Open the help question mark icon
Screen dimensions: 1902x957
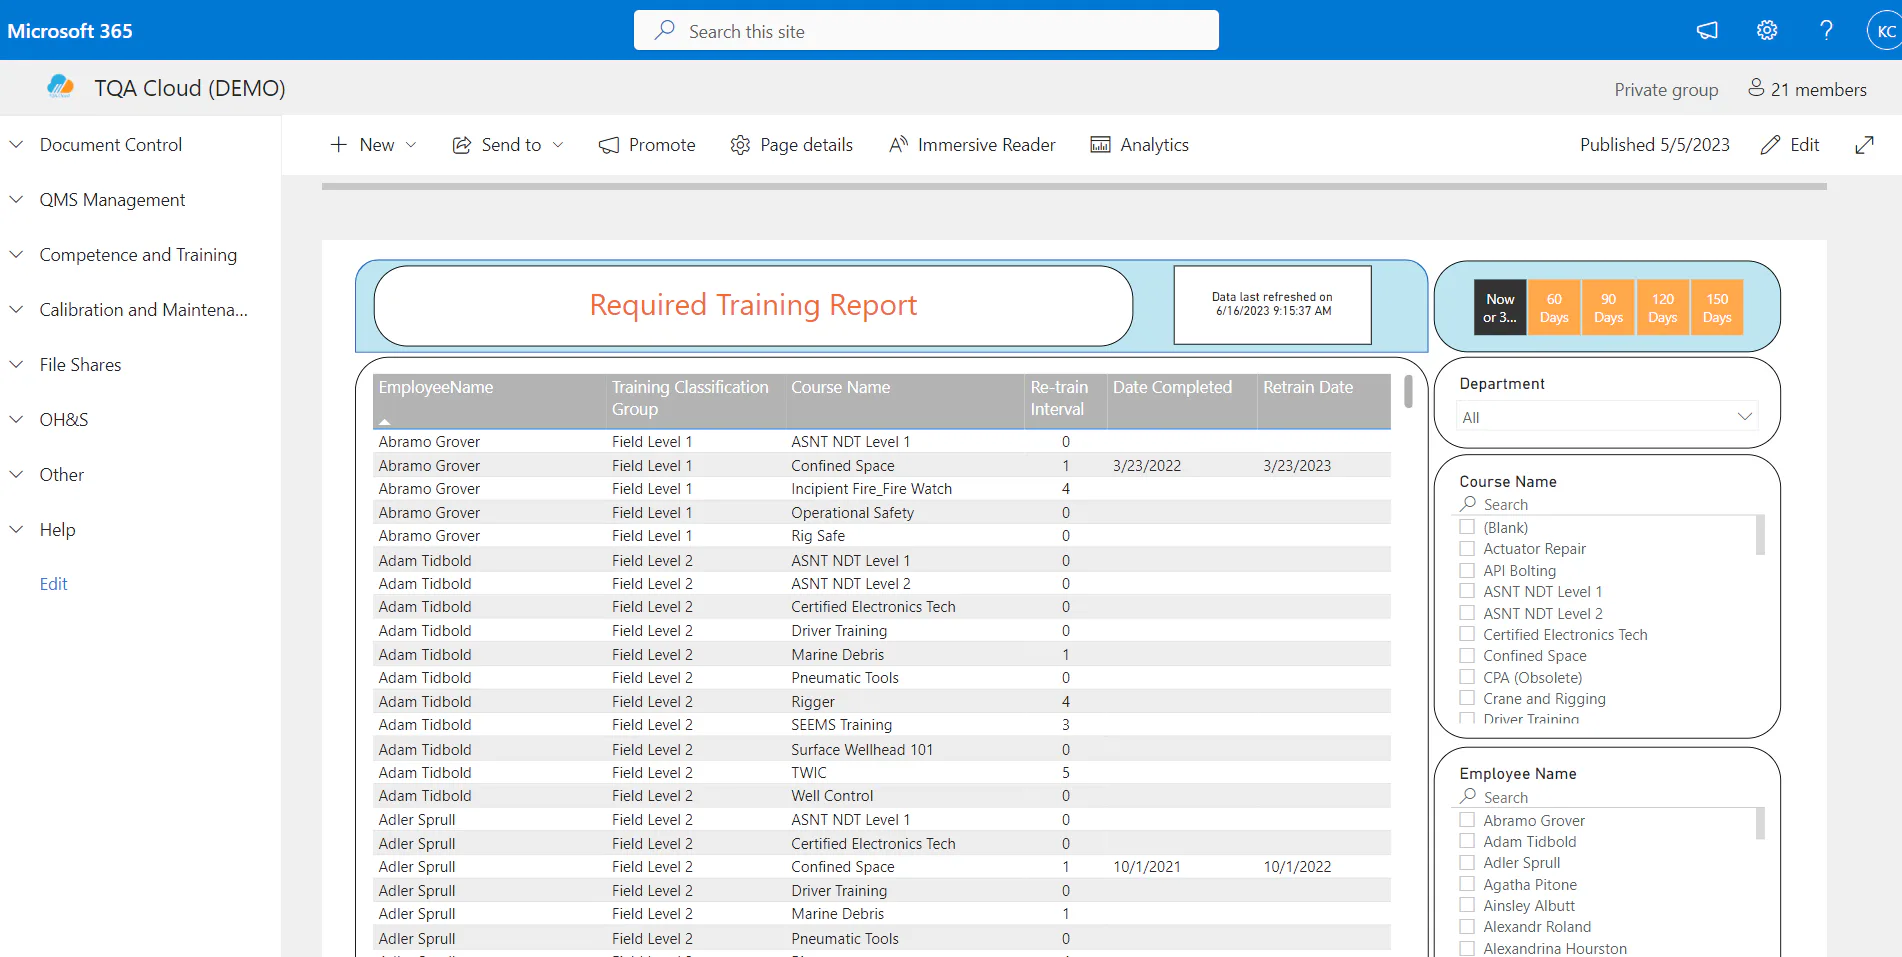pyautogui.click(x=1826, y=31)
